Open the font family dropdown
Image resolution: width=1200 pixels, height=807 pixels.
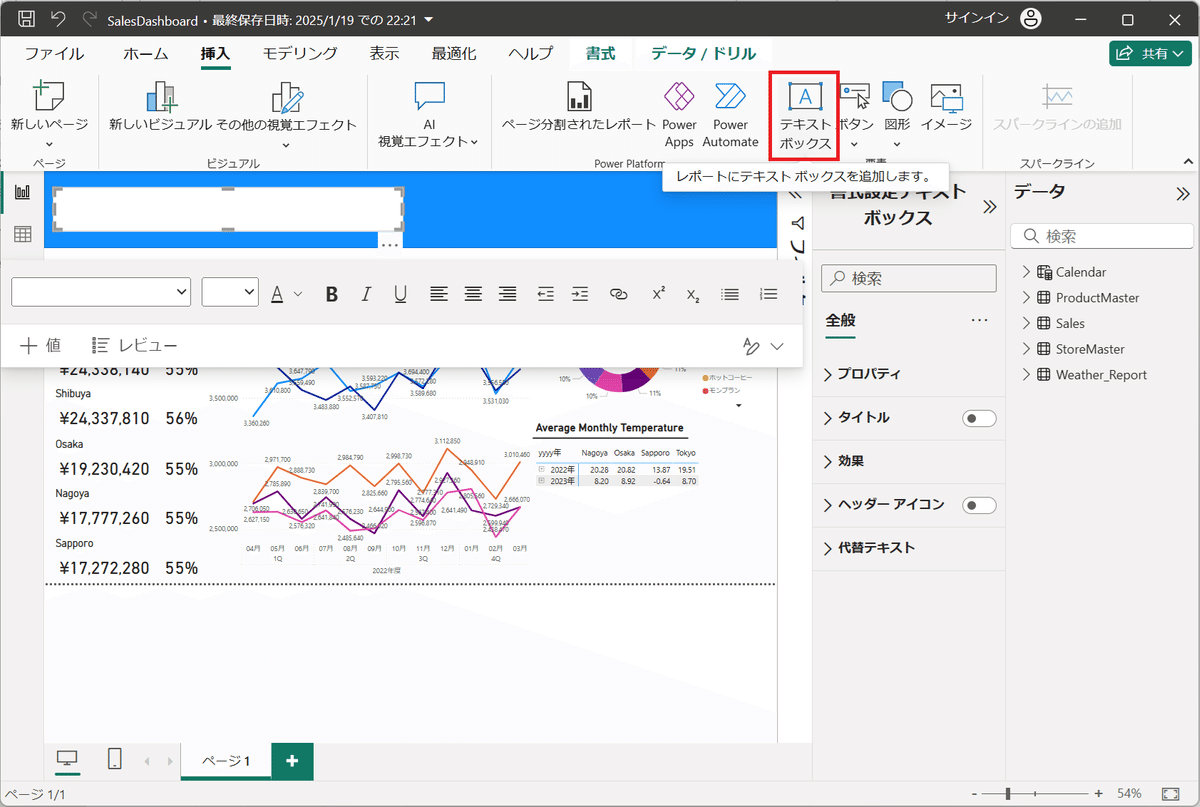click(101, 292)
